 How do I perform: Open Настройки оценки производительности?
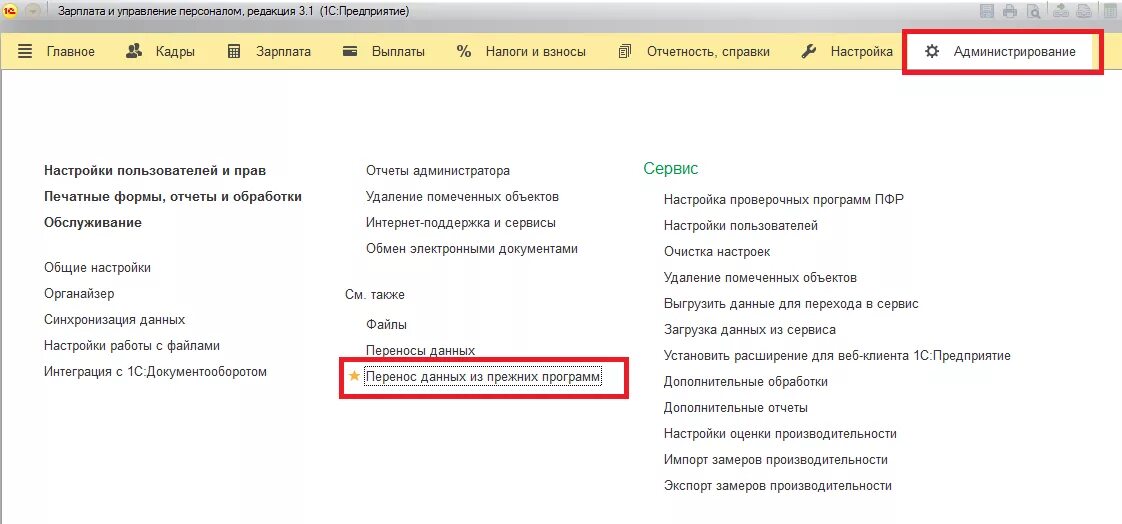coord(780,434)
